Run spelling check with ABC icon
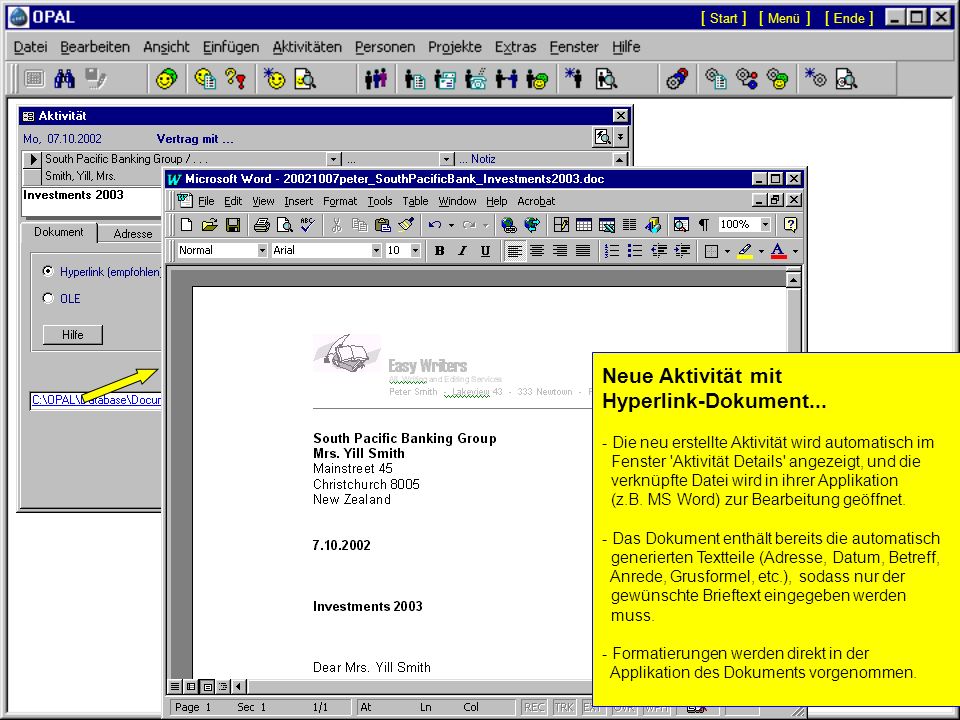 307,225
